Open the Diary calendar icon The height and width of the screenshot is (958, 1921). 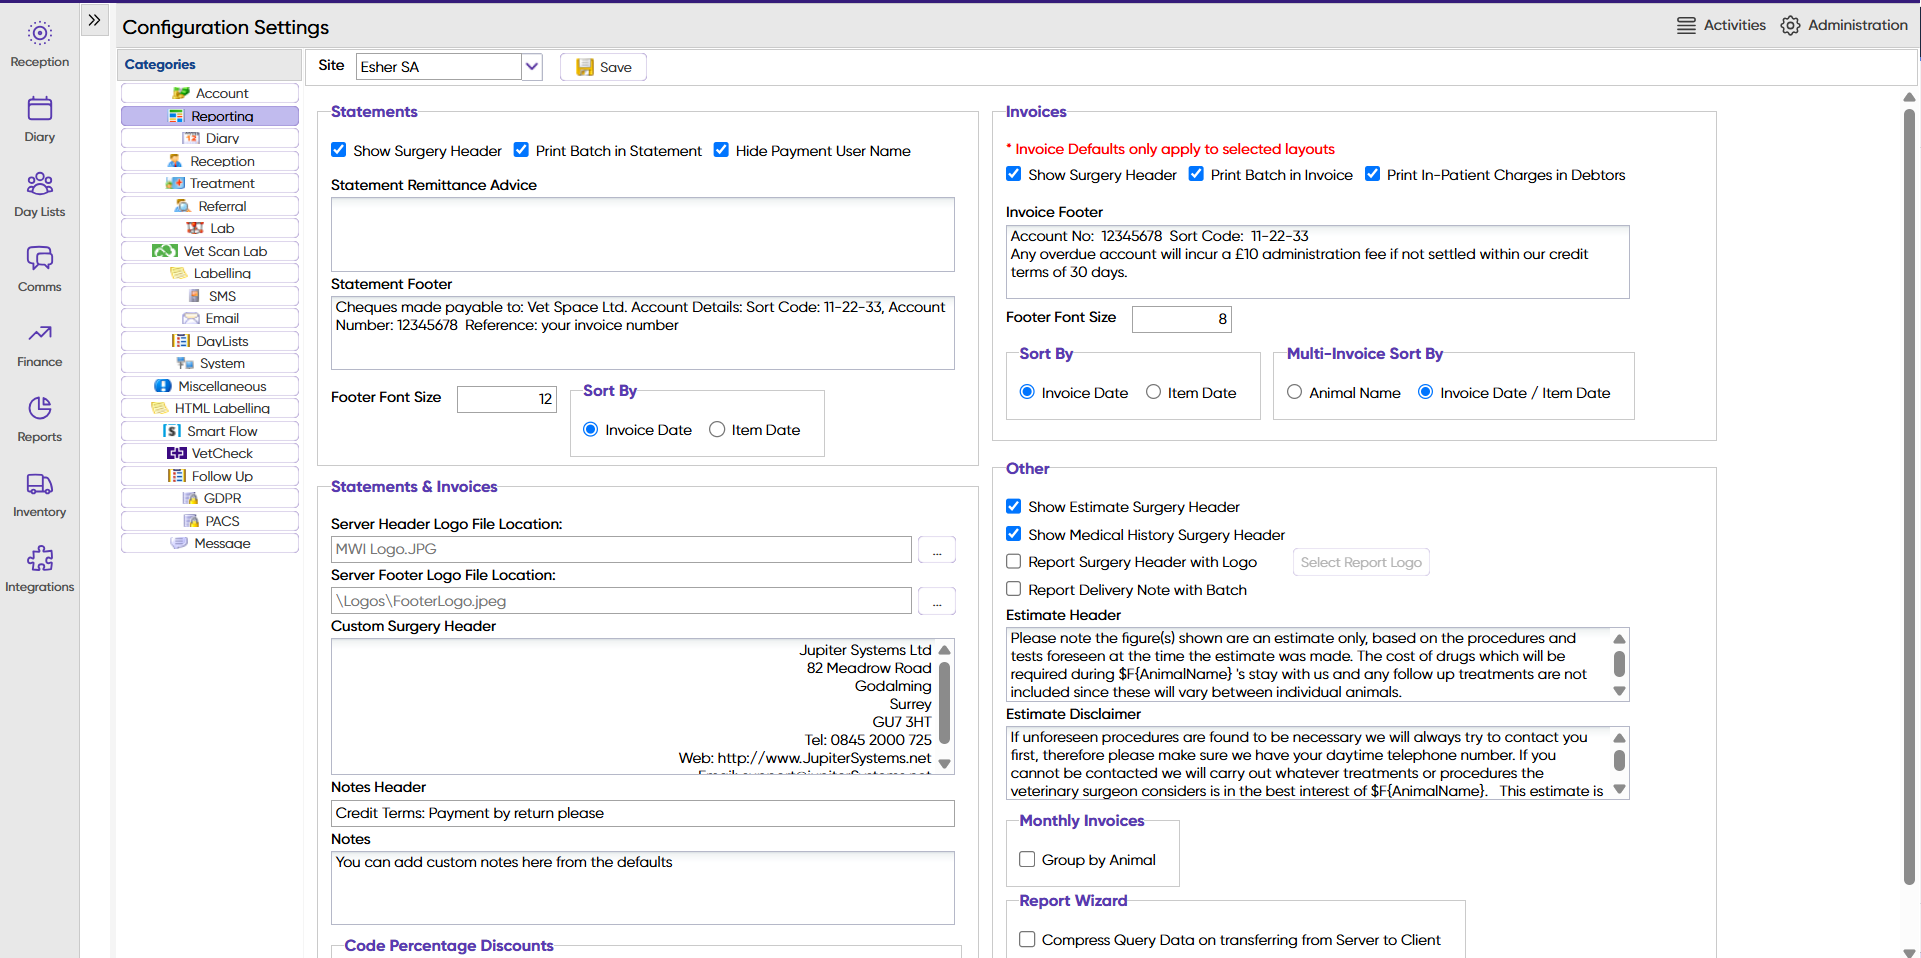coord(40,109)
